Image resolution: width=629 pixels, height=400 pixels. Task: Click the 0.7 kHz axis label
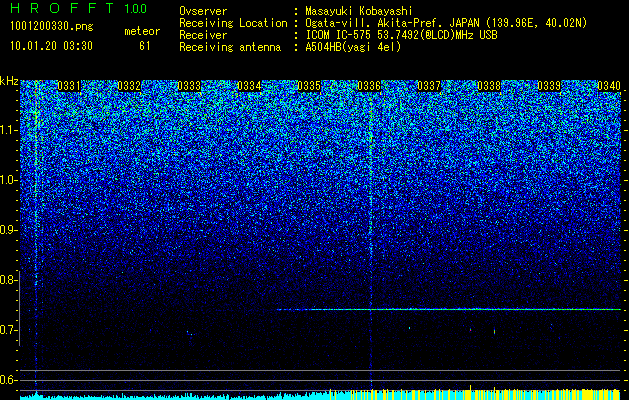click(8, 330)
